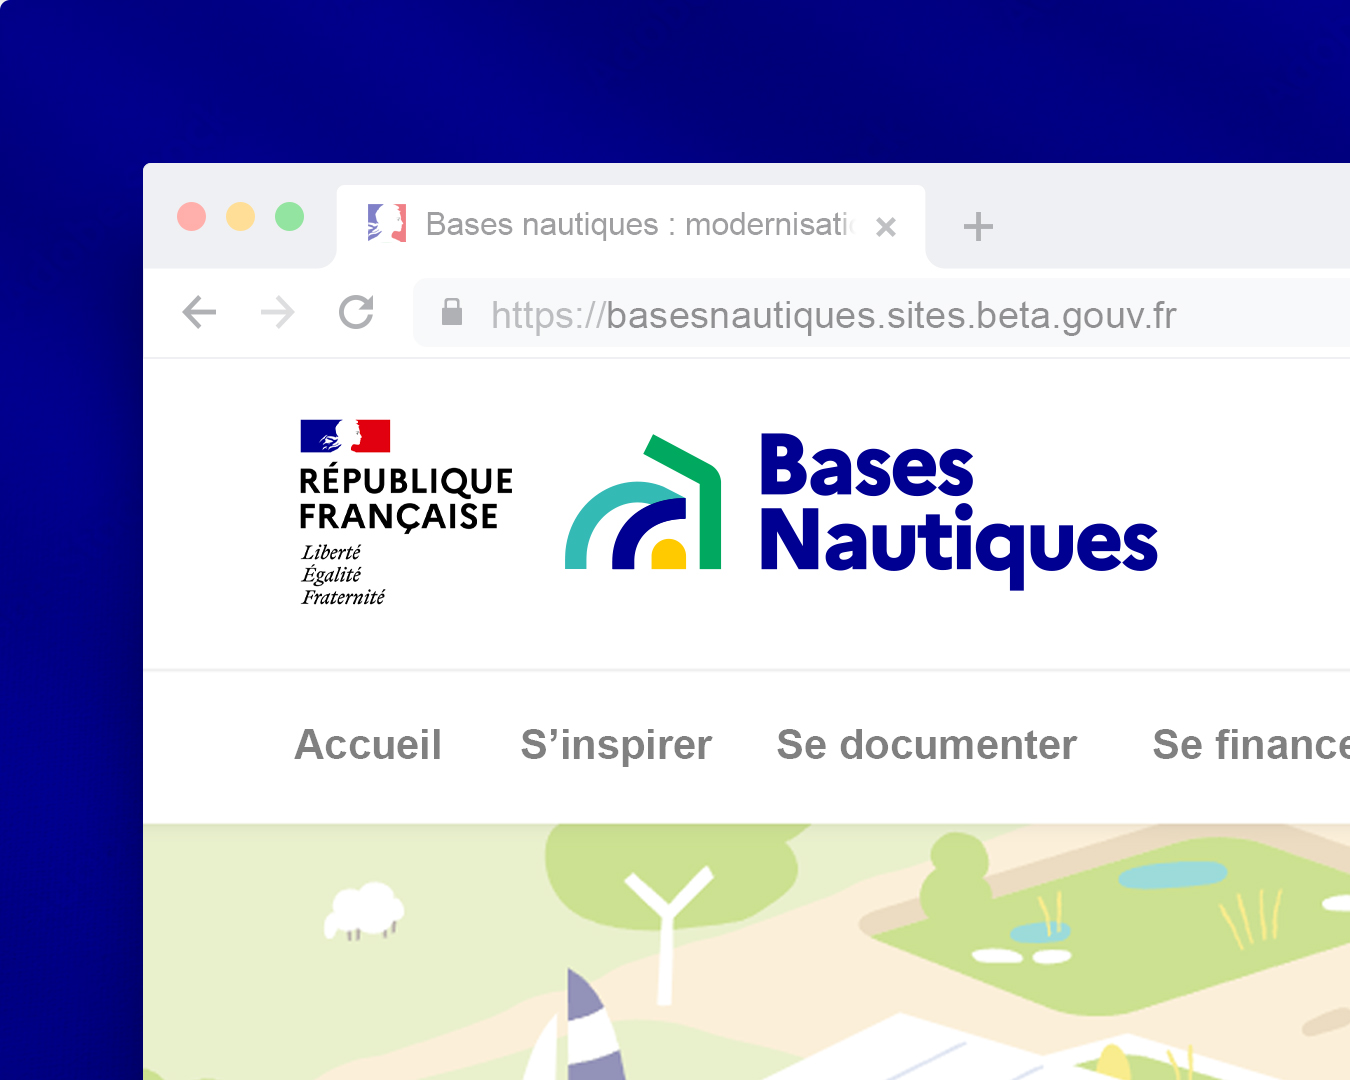Click the browser back arrow
This screenshot has width=1350, height=1080.
tap(200, 313)
